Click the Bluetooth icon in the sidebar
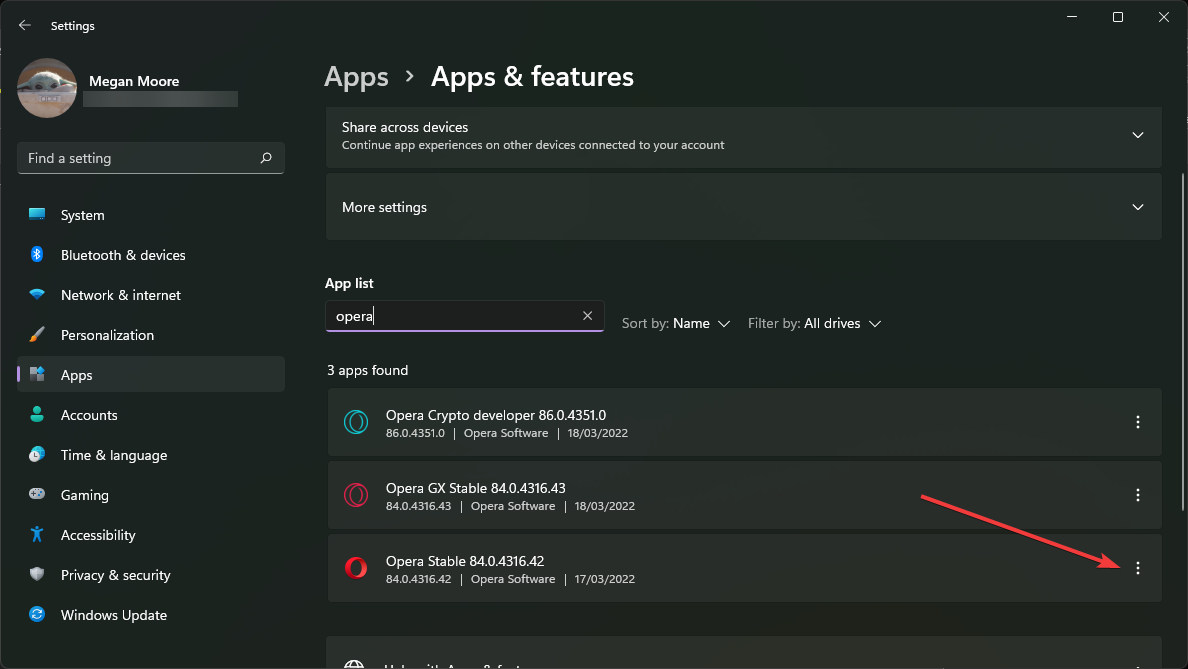 click(x=36, y=255)
